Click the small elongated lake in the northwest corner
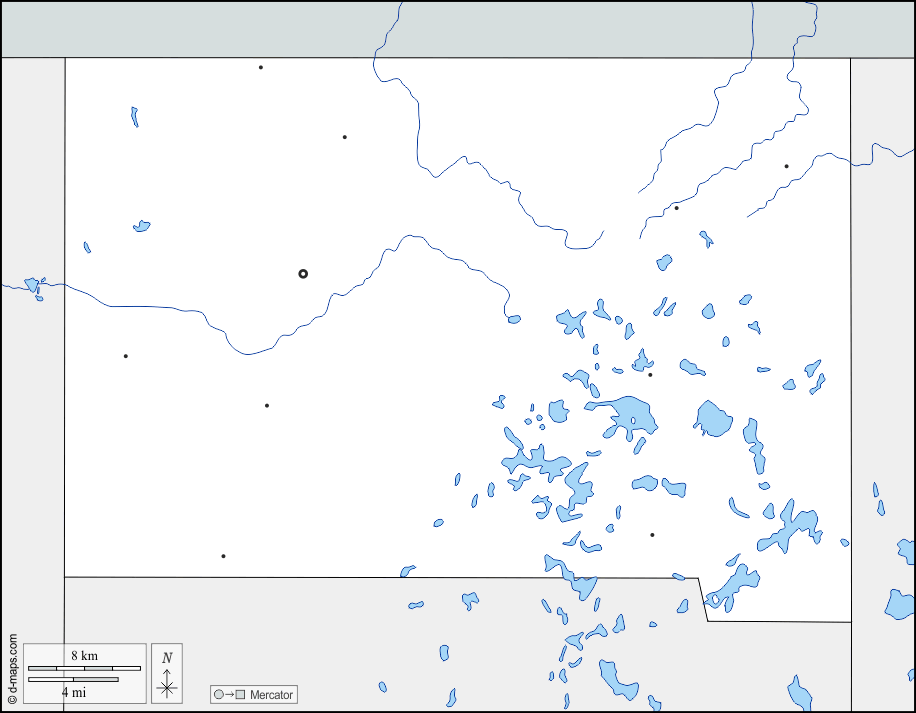Screen dimensions: 916x713 point(134,117)
